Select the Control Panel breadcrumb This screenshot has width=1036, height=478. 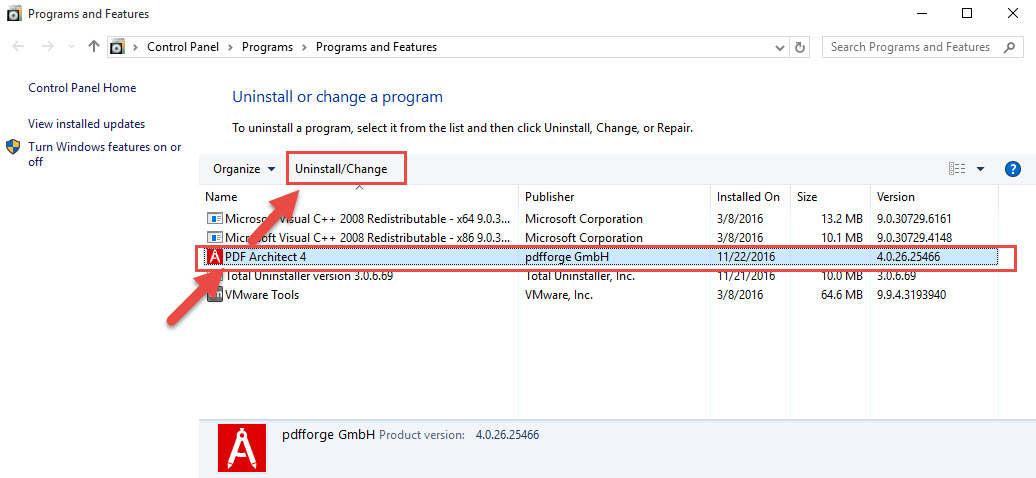pyautogui.click(x=183, y=47)
